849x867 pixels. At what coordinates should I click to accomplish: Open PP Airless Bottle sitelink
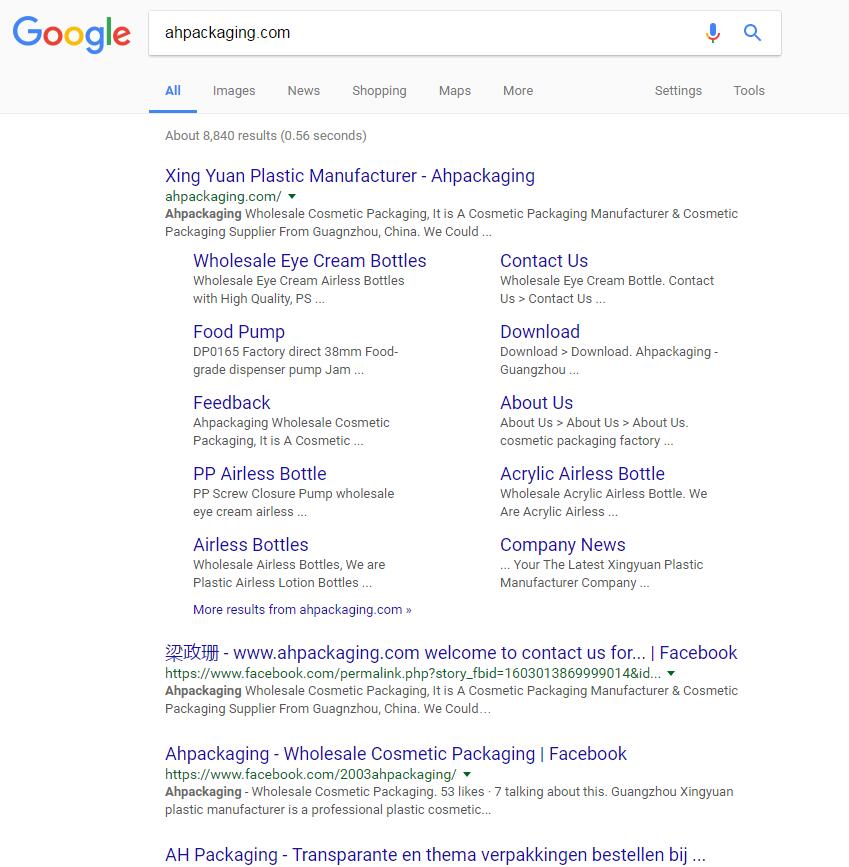pyautogui.click(x=259, y=474)
